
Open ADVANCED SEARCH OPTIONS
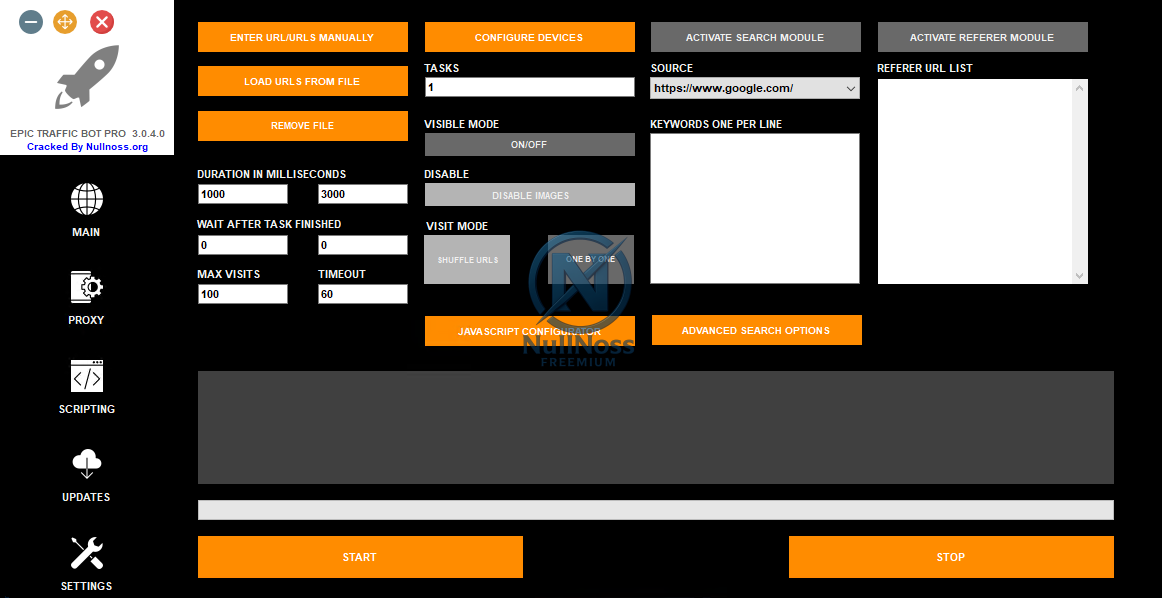coord(756,330)
